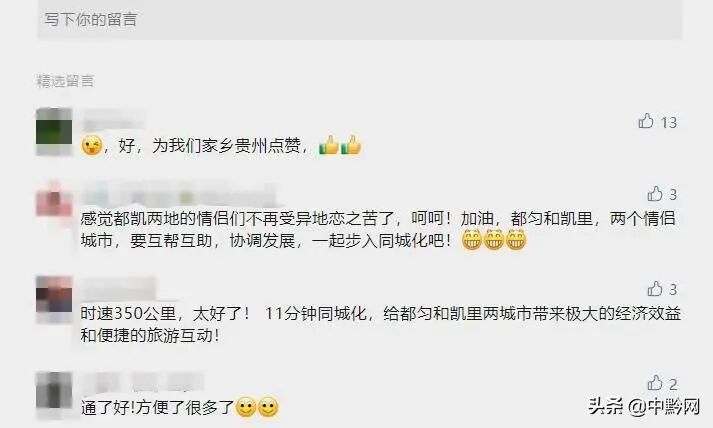Open the third commenter's dark avatar

click(x=54, y=299)
